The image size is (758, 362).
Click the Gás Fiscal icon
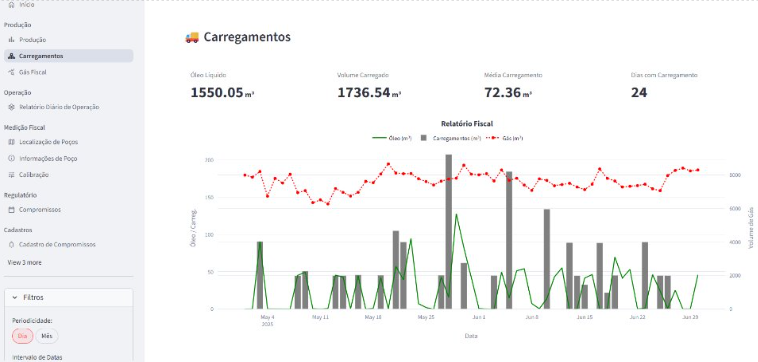pyautogui.click(x=12, y=72)
